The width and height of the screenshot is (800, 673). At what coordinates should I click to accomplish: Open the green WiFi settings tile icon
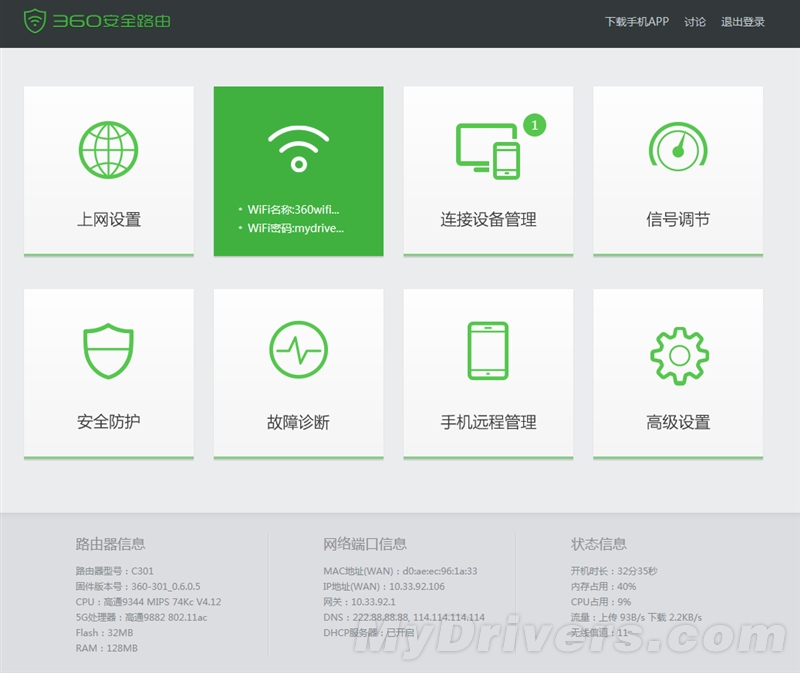click(298, 150)
